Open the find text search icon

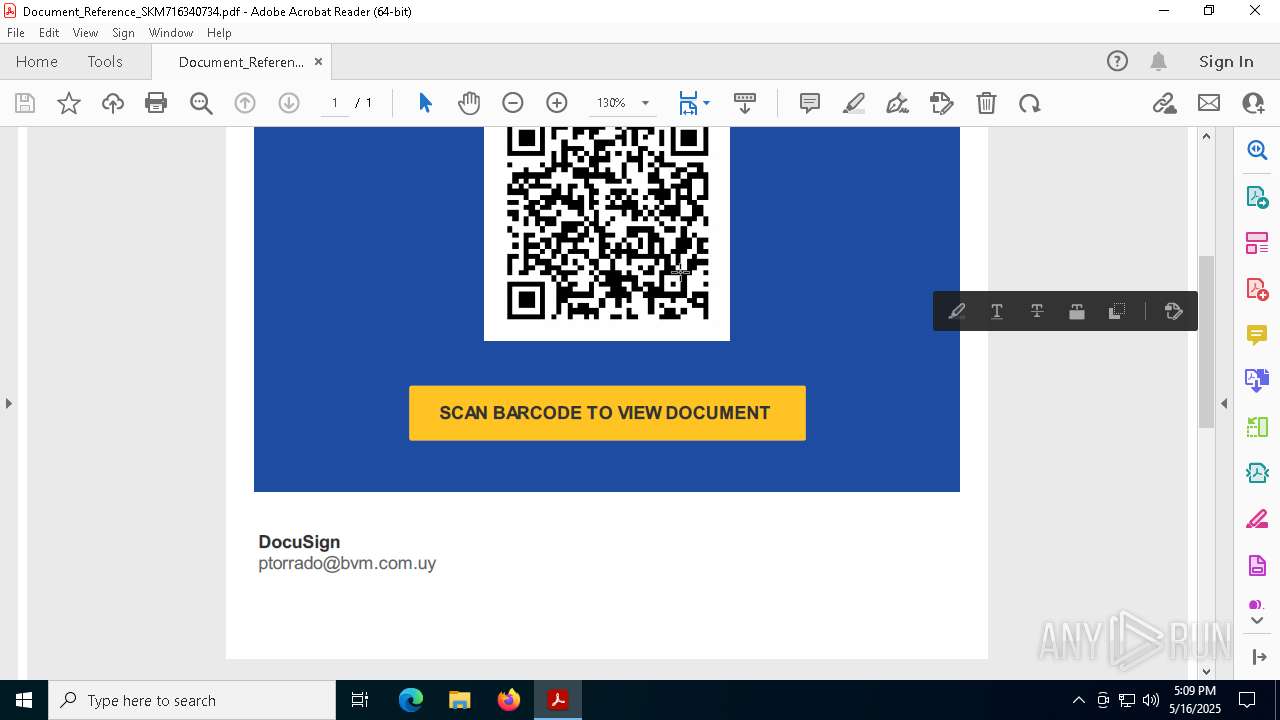pos(201,103)
